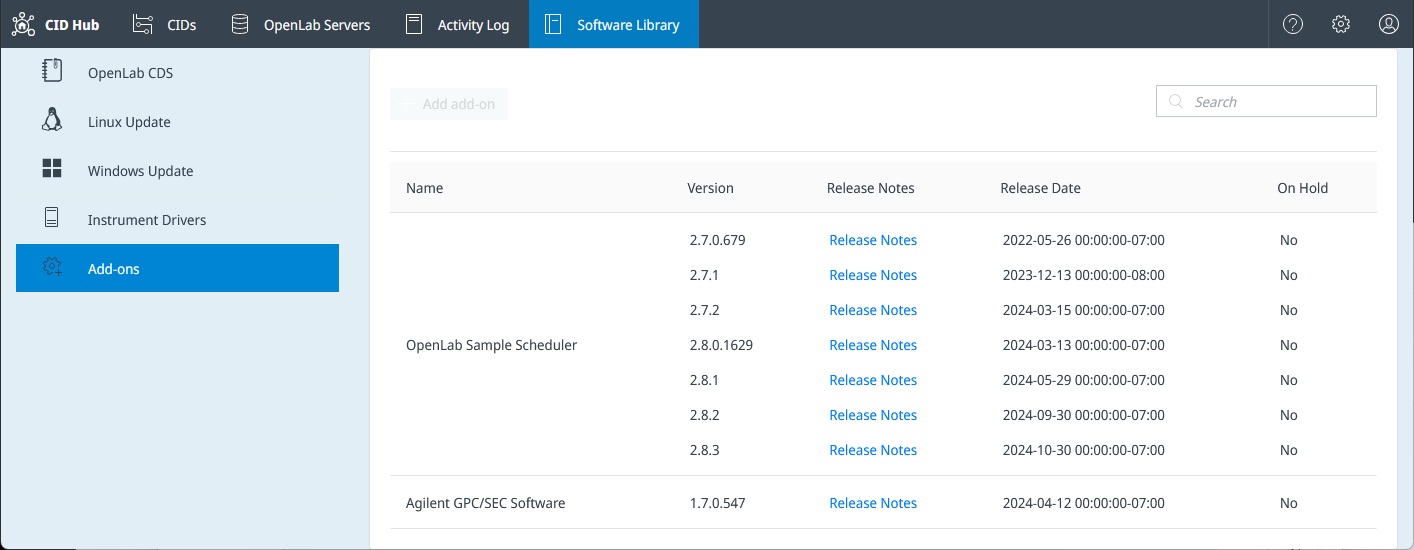Click the On Hold column header
The height and width of the screenshot is (550, 1414).
(1302, 188)
